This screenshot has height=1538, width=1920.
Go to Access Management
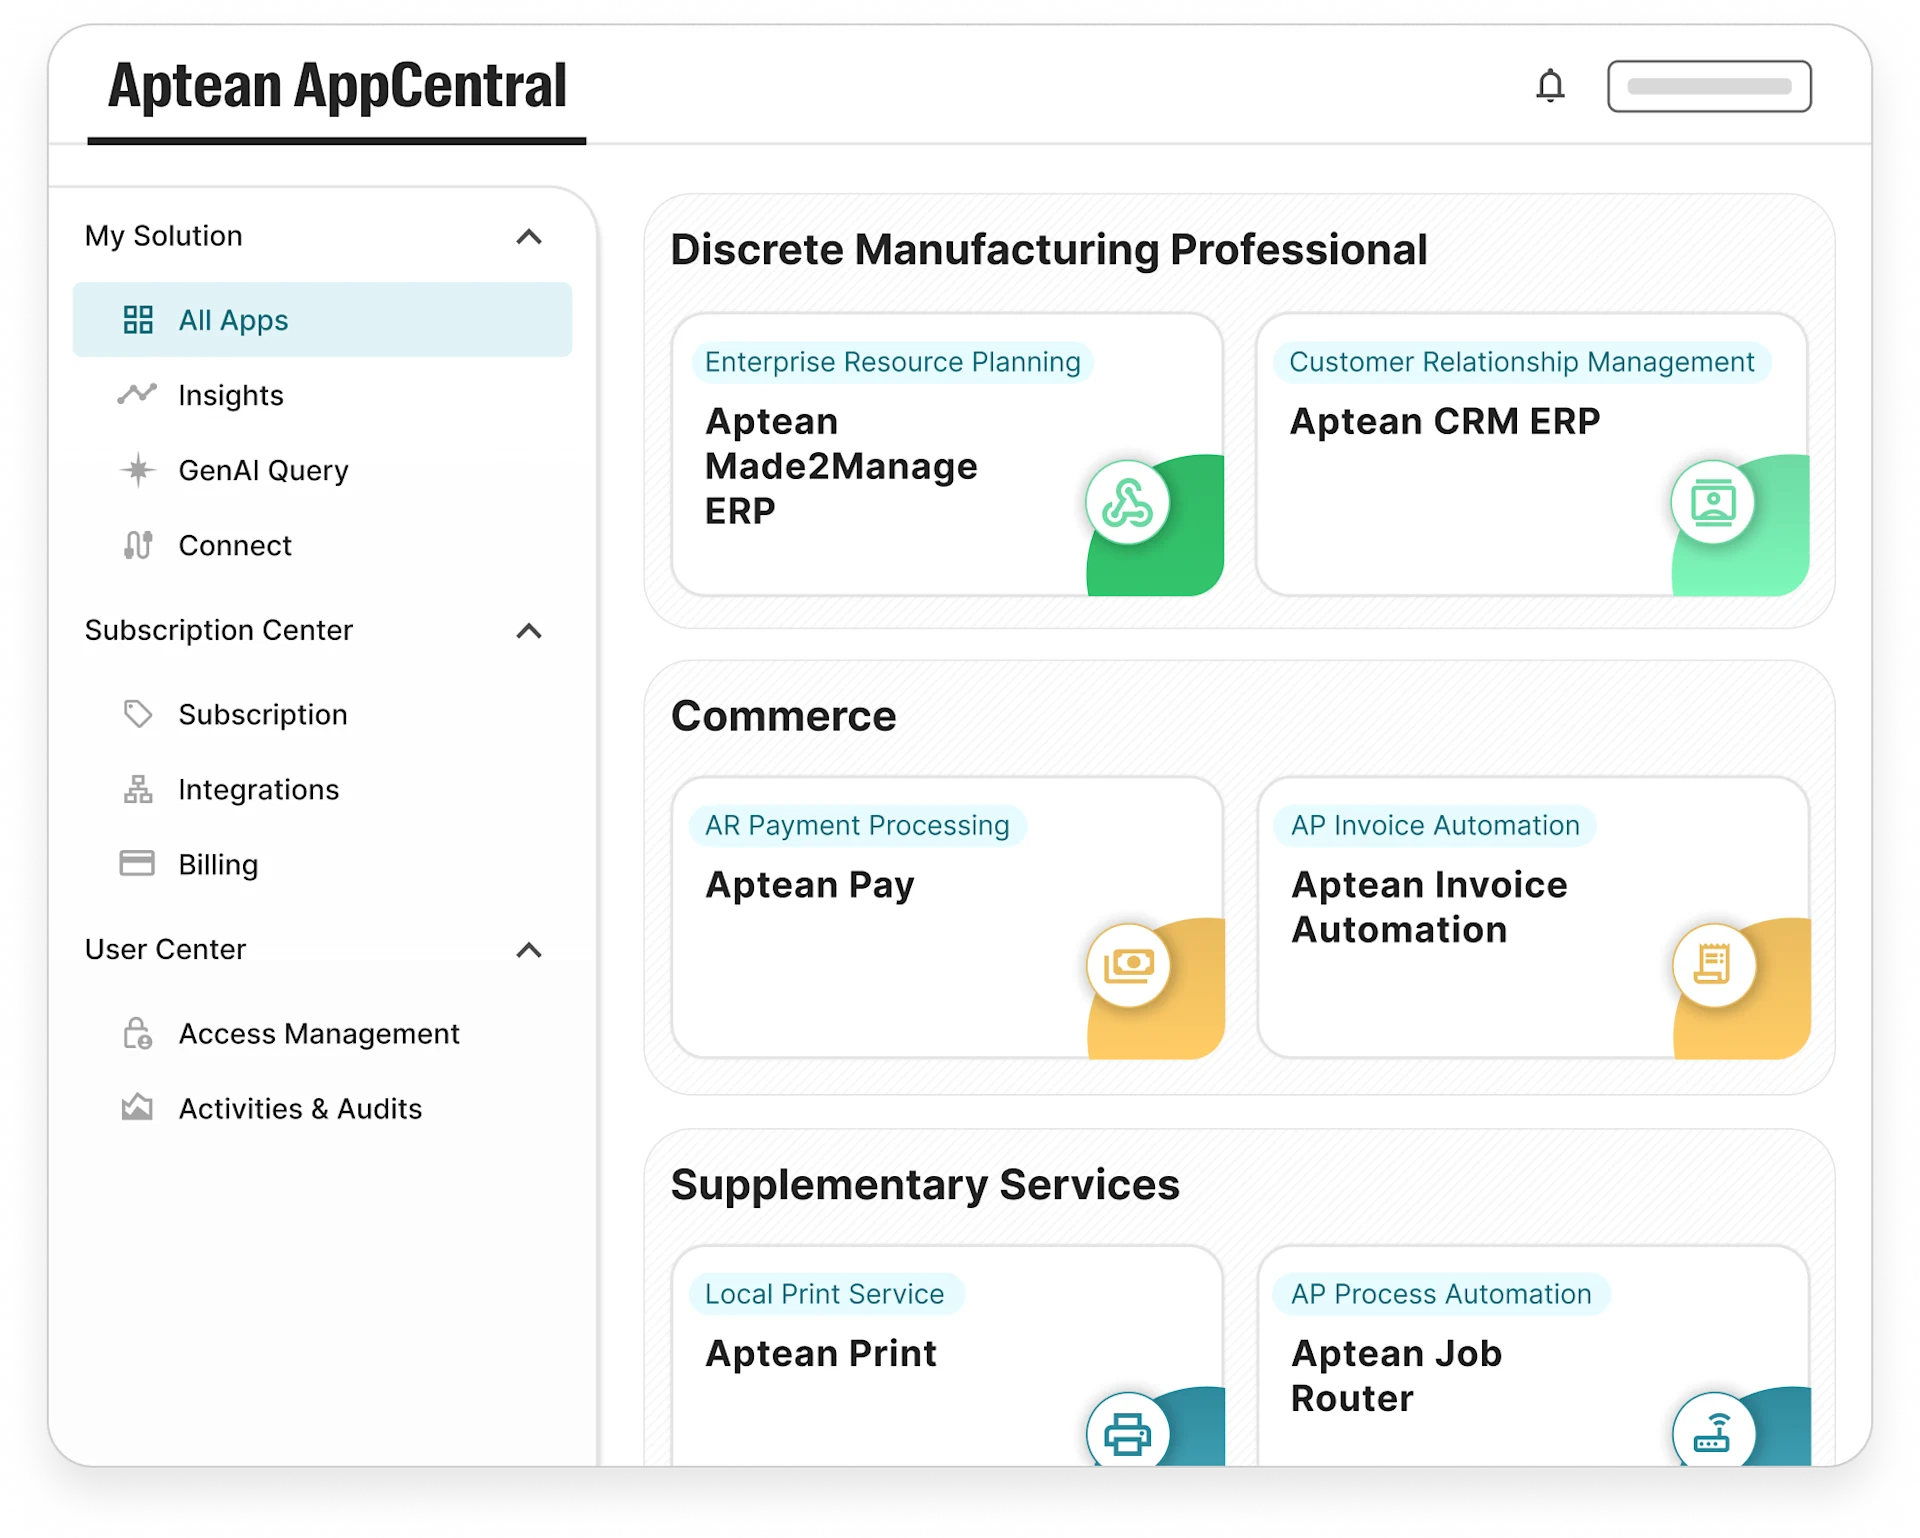(x=322, y=1033)
